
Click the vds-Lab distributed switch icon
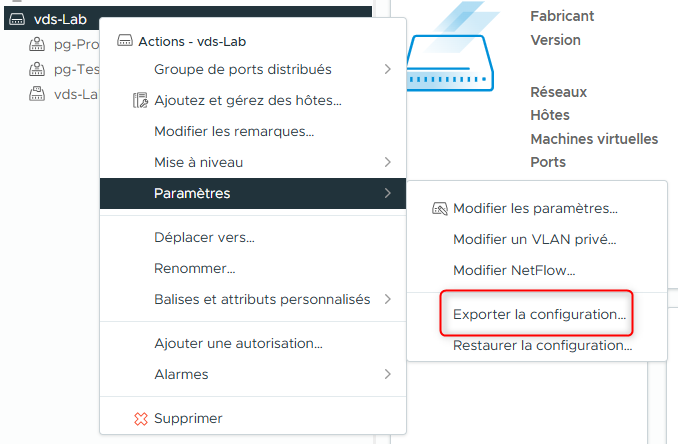(17, 19)
